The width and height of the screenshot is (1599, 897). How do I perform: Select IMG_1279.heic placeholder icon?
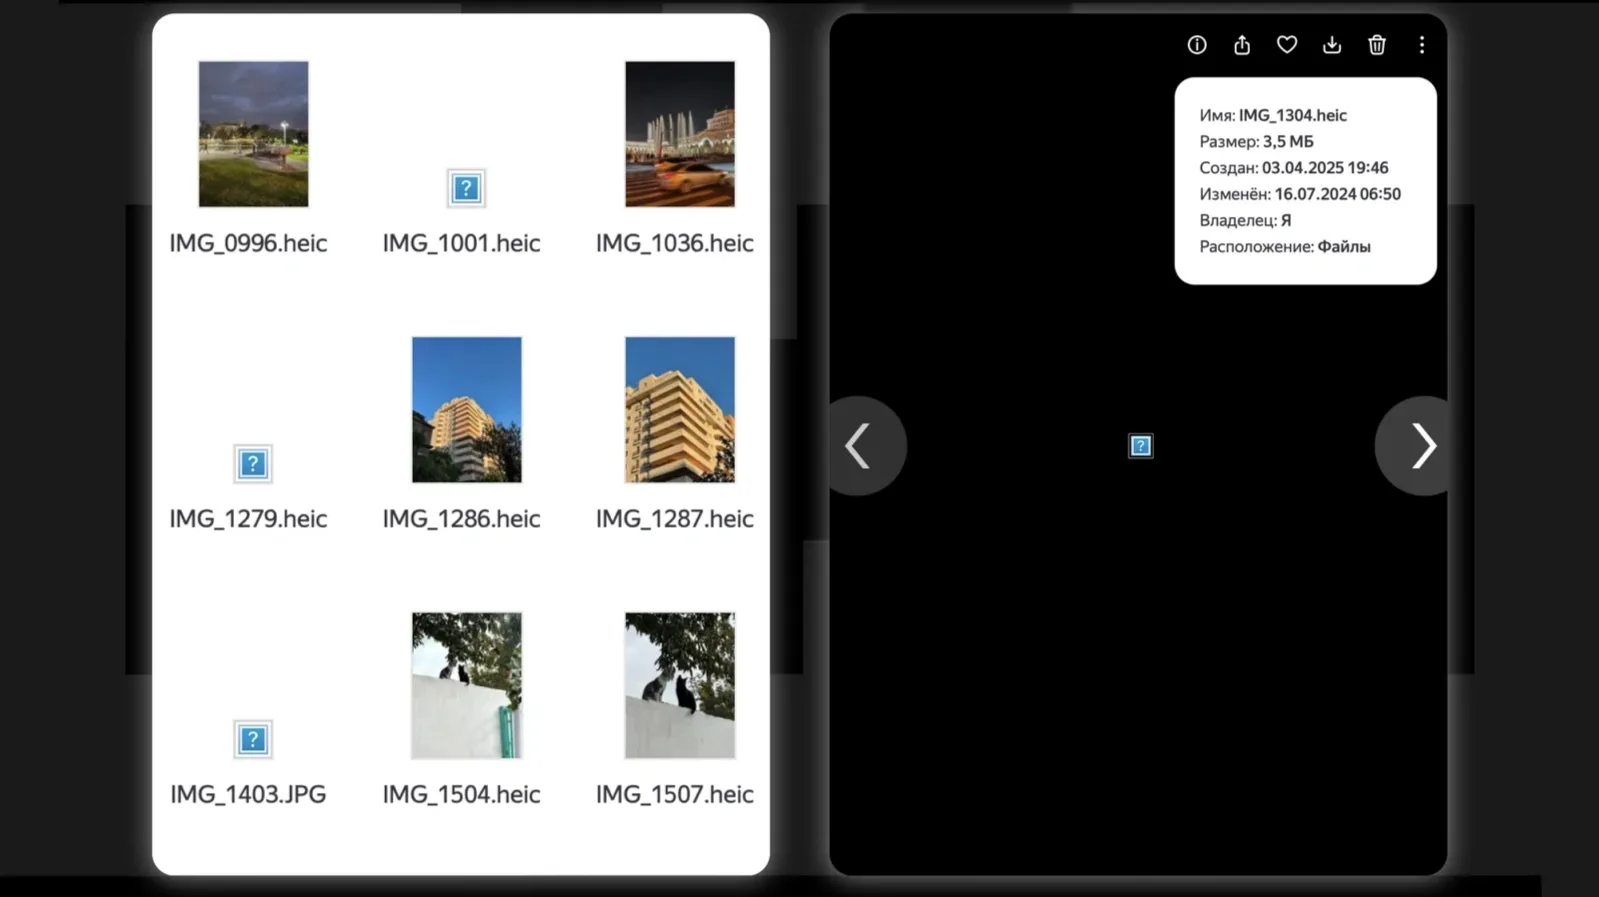tap(253, 464)
